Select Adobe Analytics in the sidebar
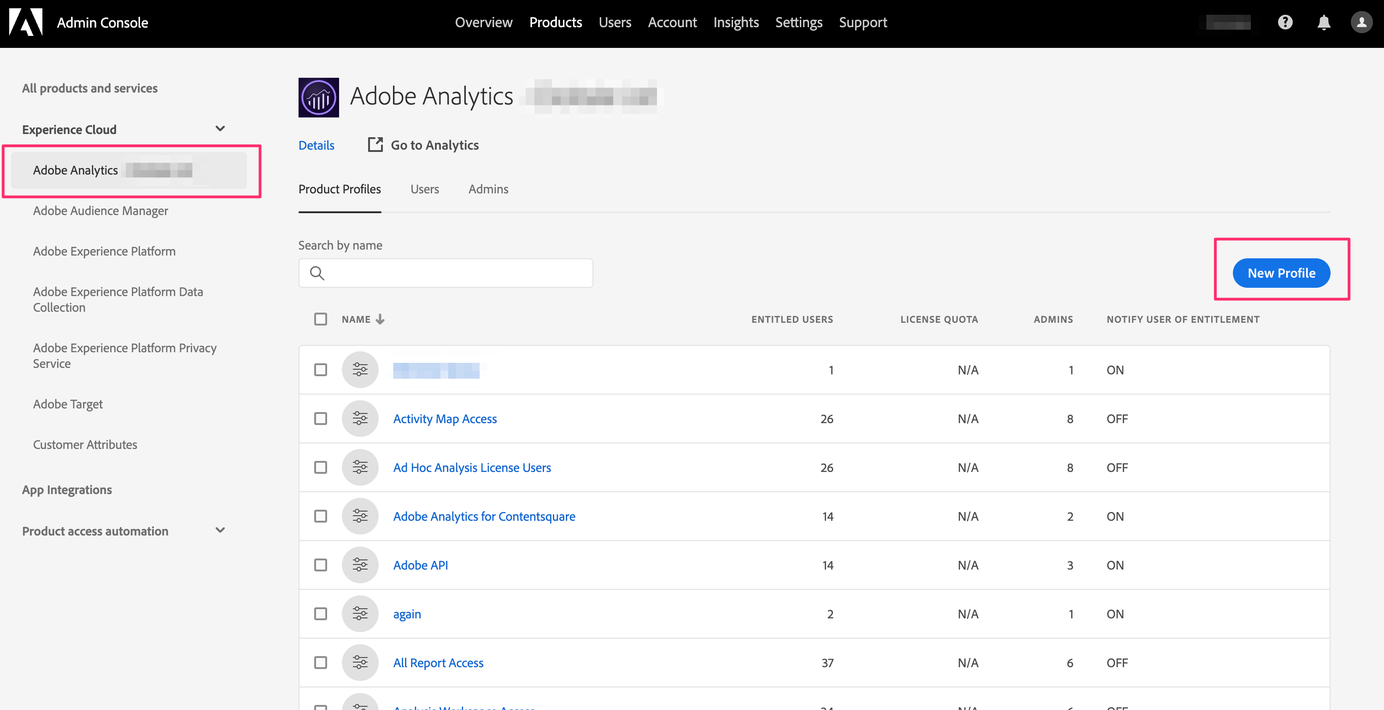This screenshot has height=710, width=1384. (x=129, y=170)
